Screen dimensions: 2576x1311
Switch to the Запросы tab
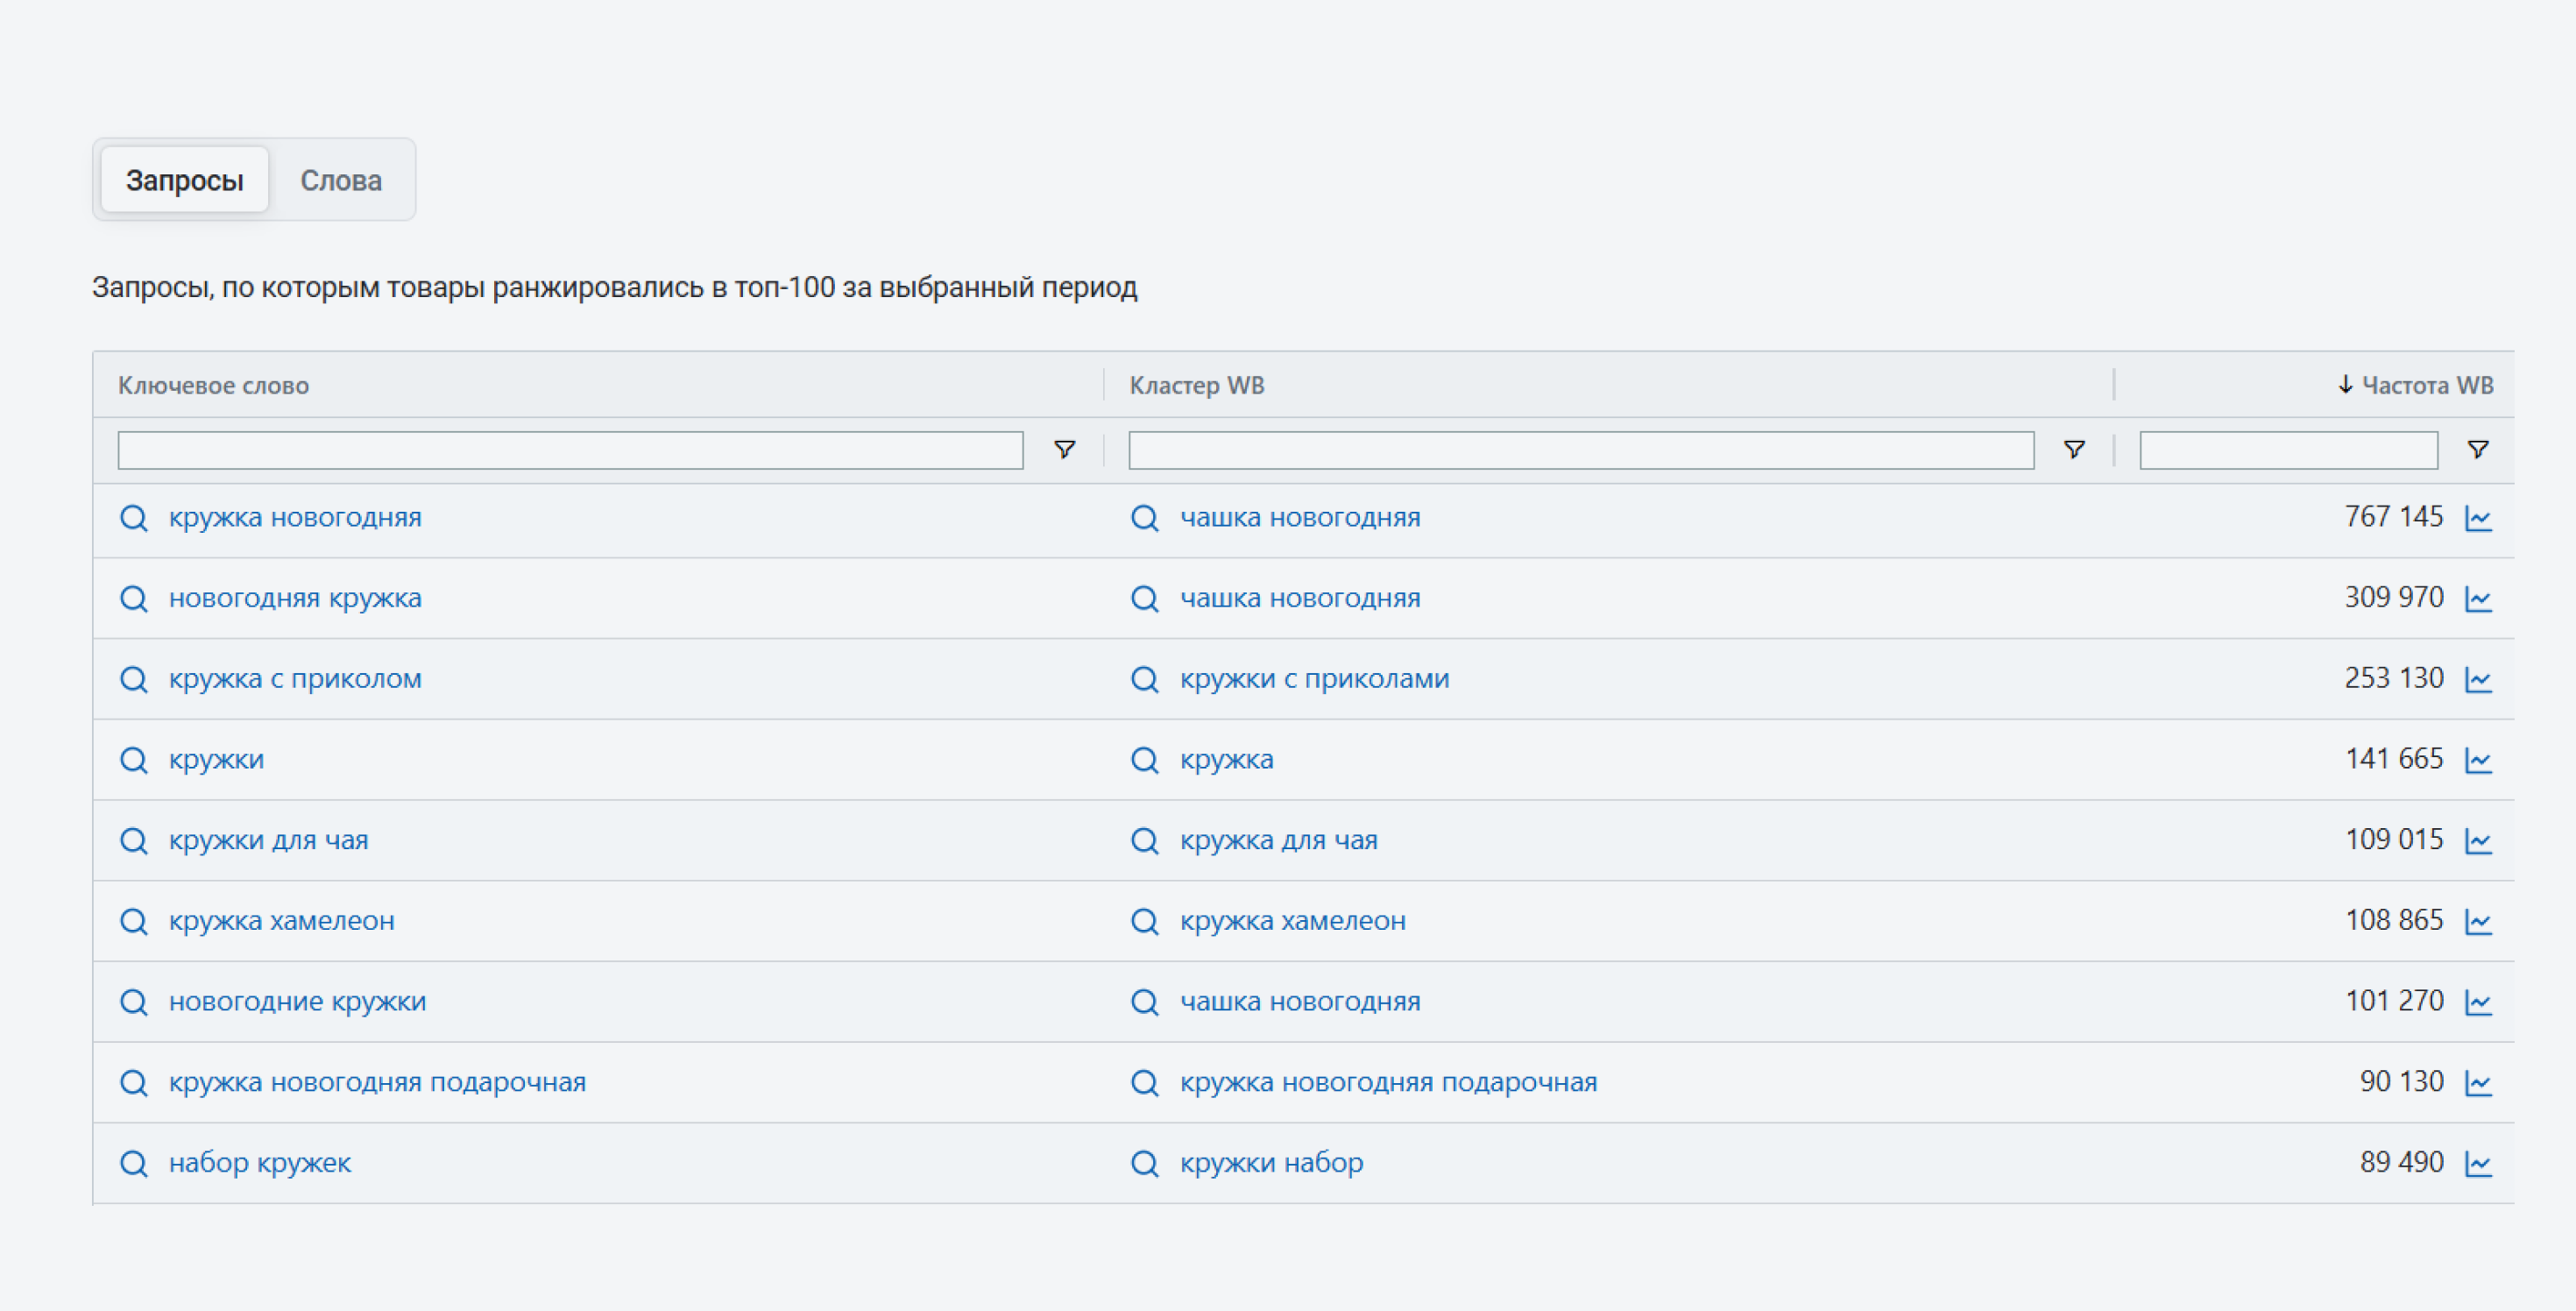click(x=185, y=180)
